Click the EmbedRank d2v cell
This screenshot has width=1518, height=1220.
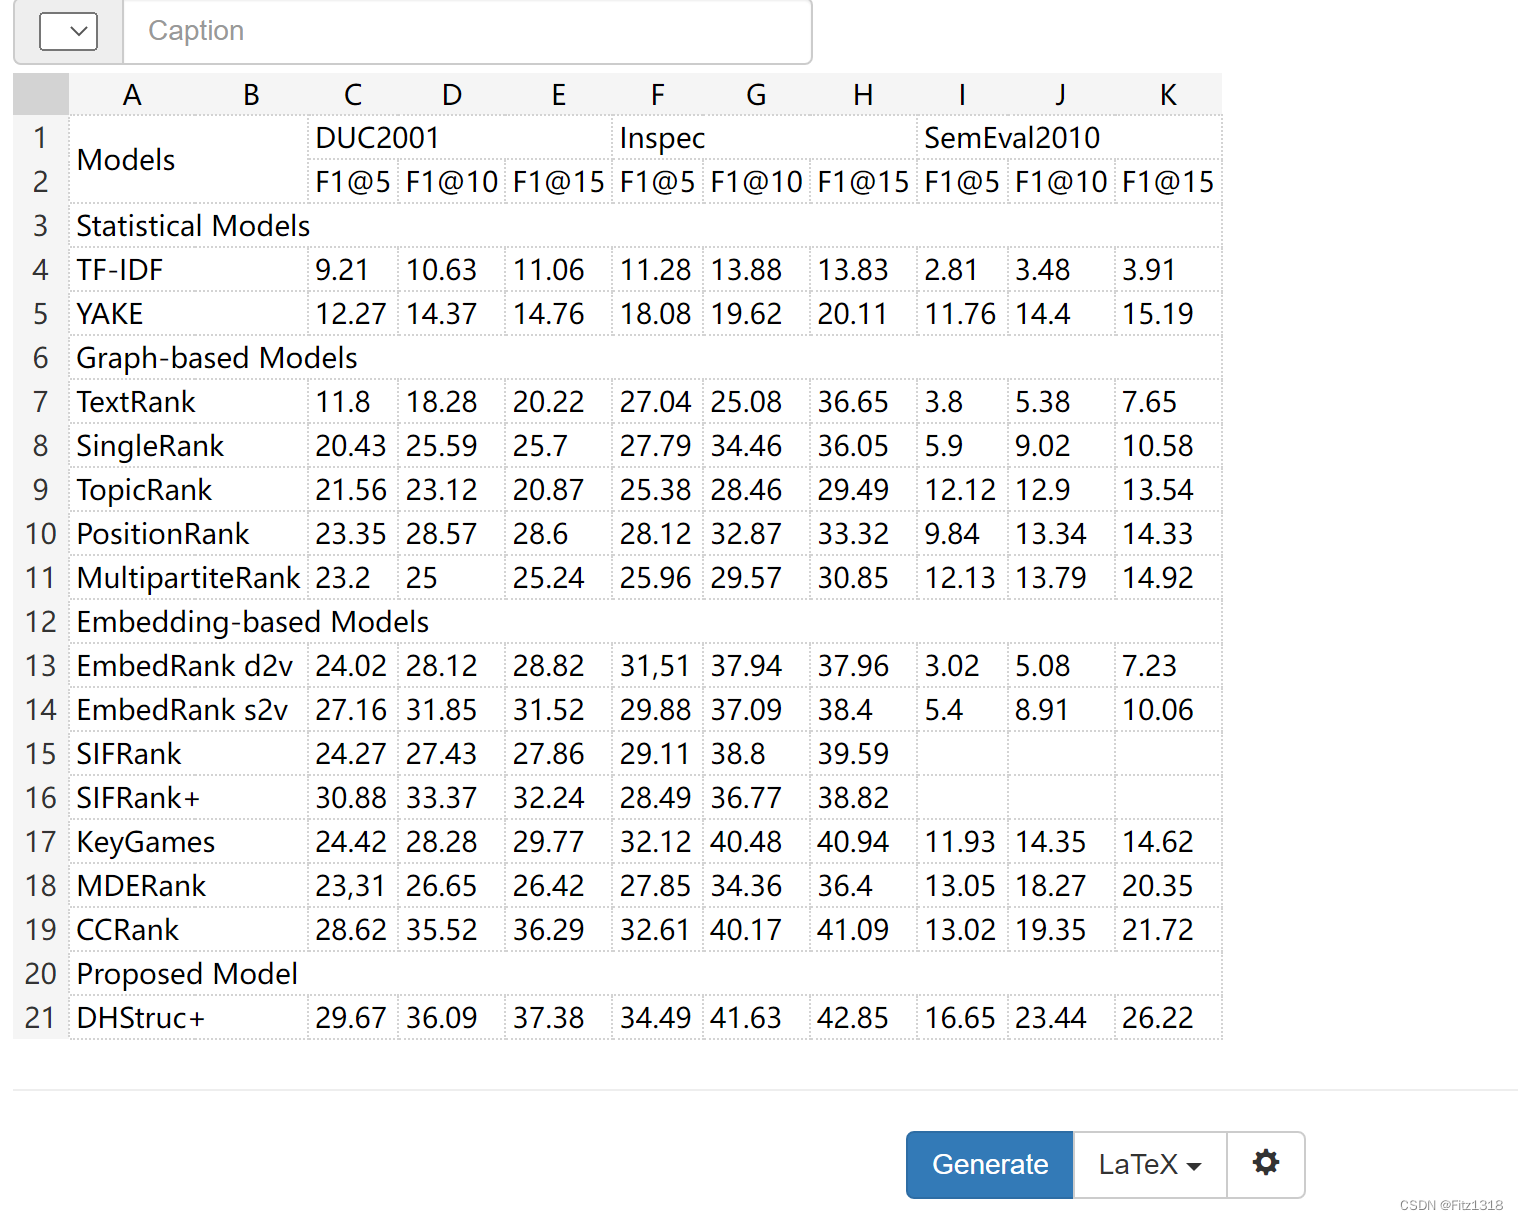click(188, 666)
